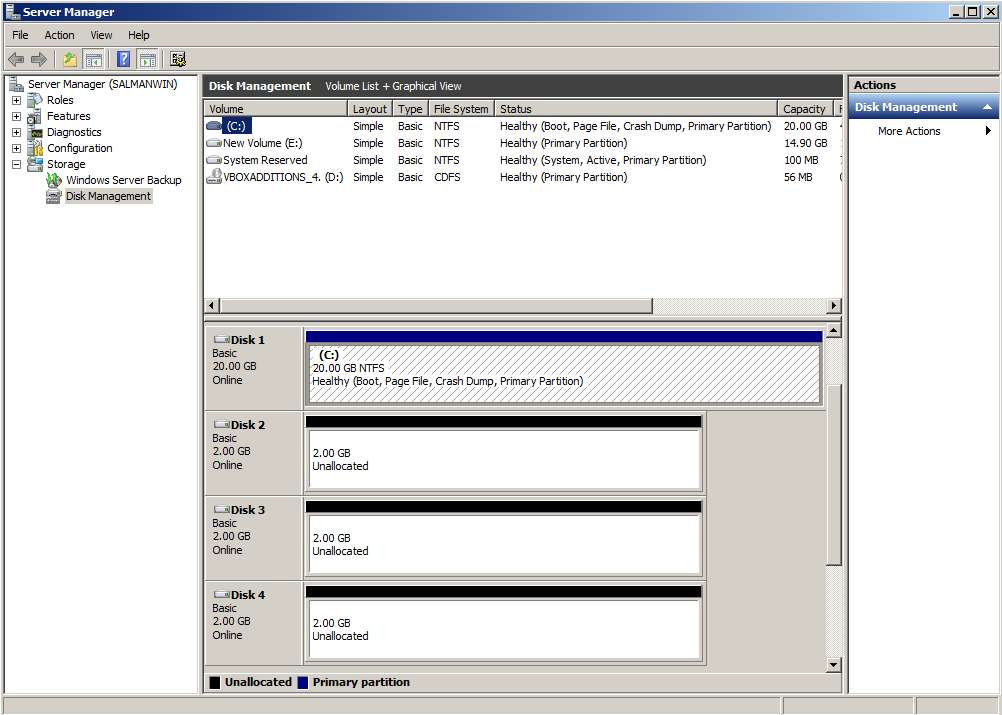Click the volume list scroll-left arrow
Screen dimensions: 1002x715
[212, 305]
